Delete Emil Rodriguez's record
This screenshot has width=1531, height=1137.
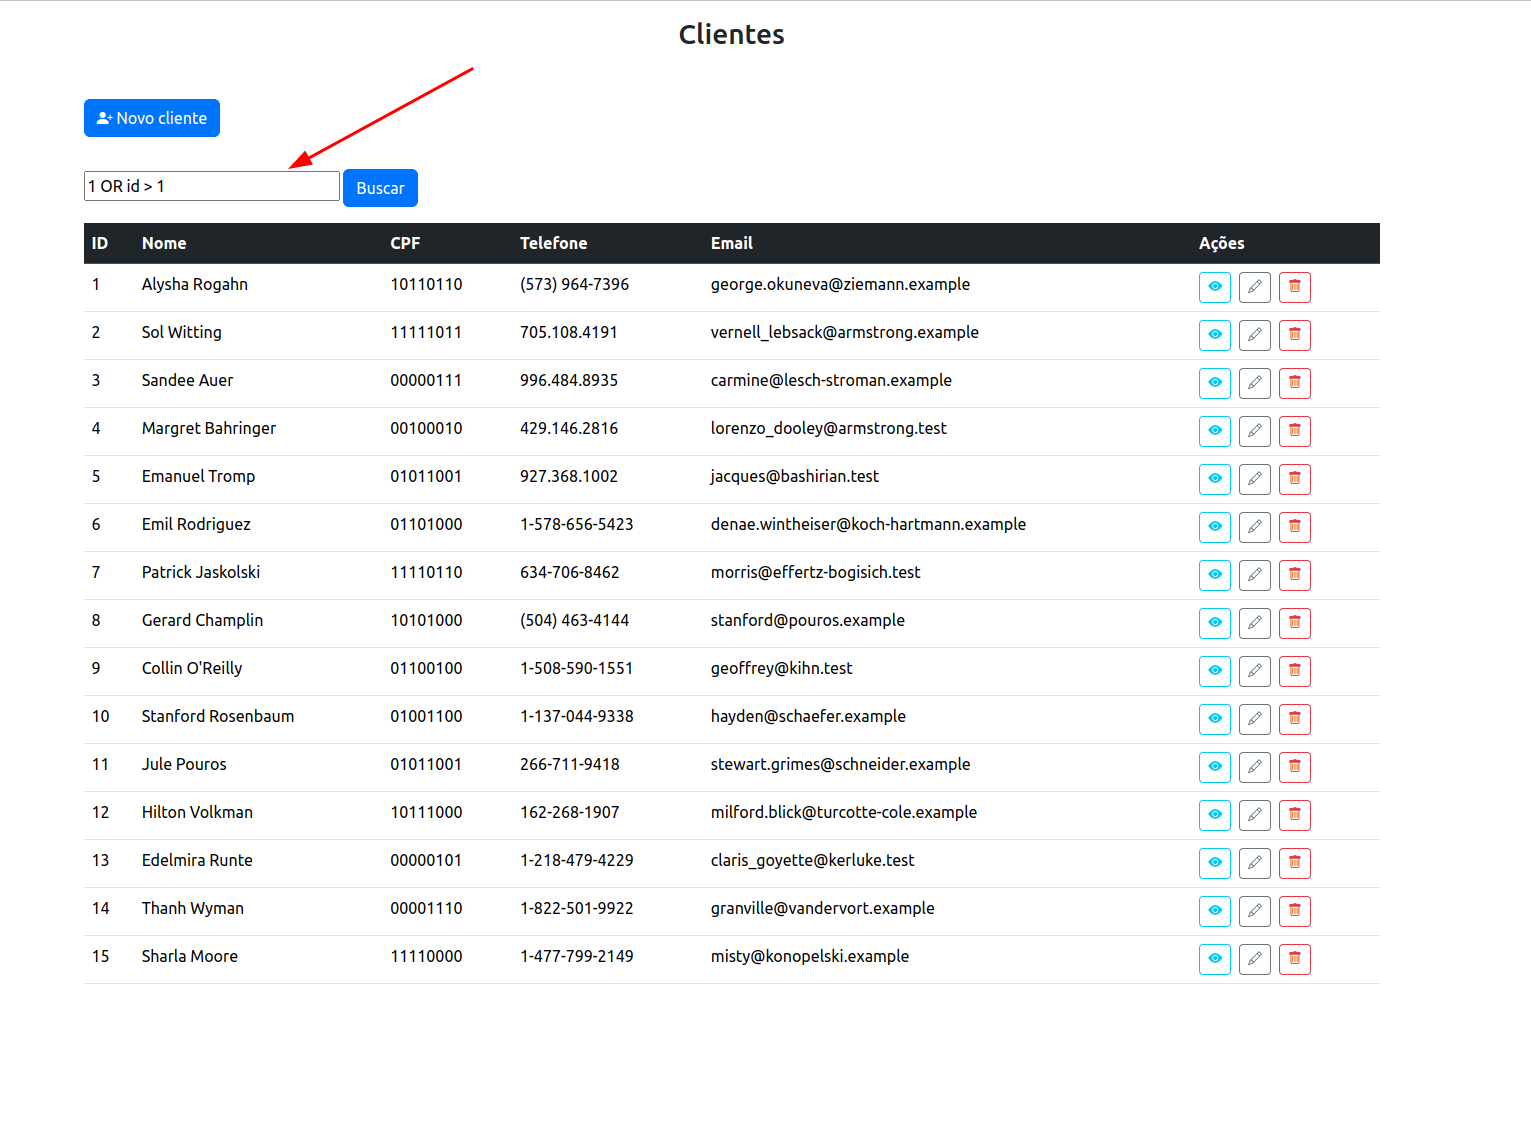1295,527
